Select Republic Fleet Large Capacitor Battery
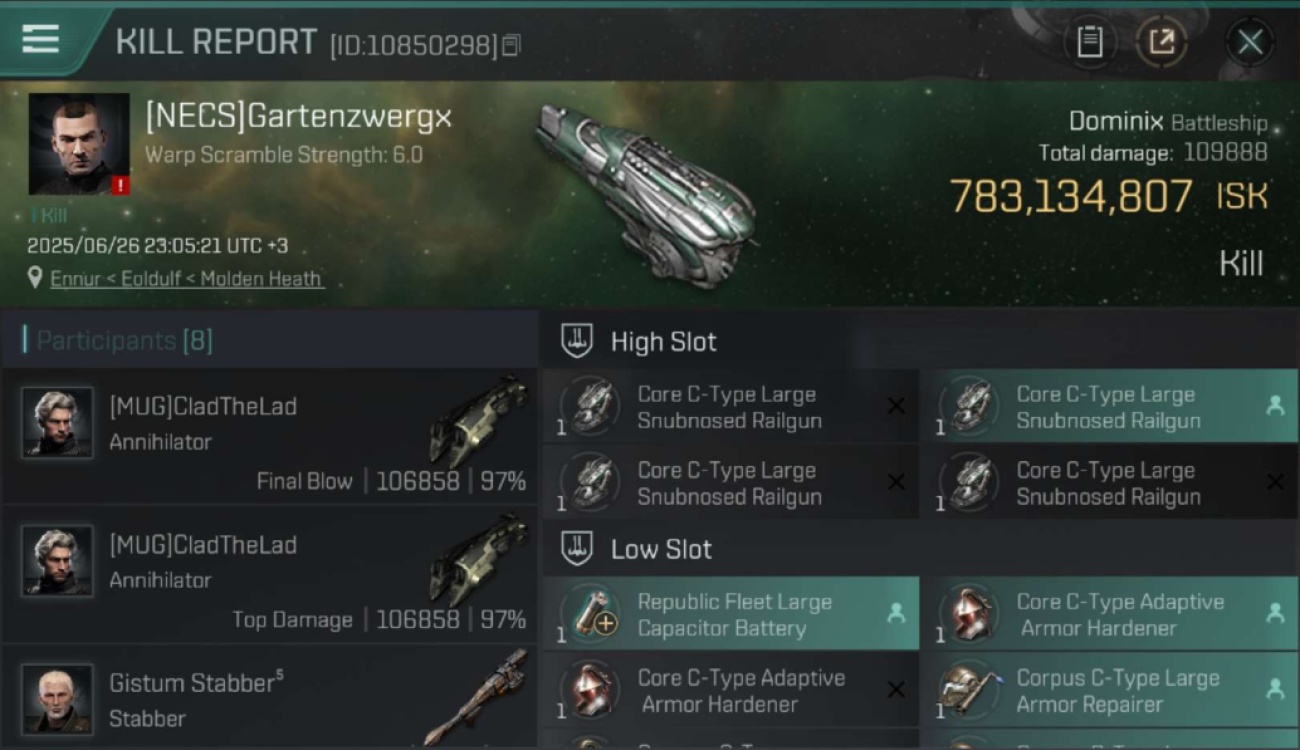The image size is (1300, 750). 731,614
